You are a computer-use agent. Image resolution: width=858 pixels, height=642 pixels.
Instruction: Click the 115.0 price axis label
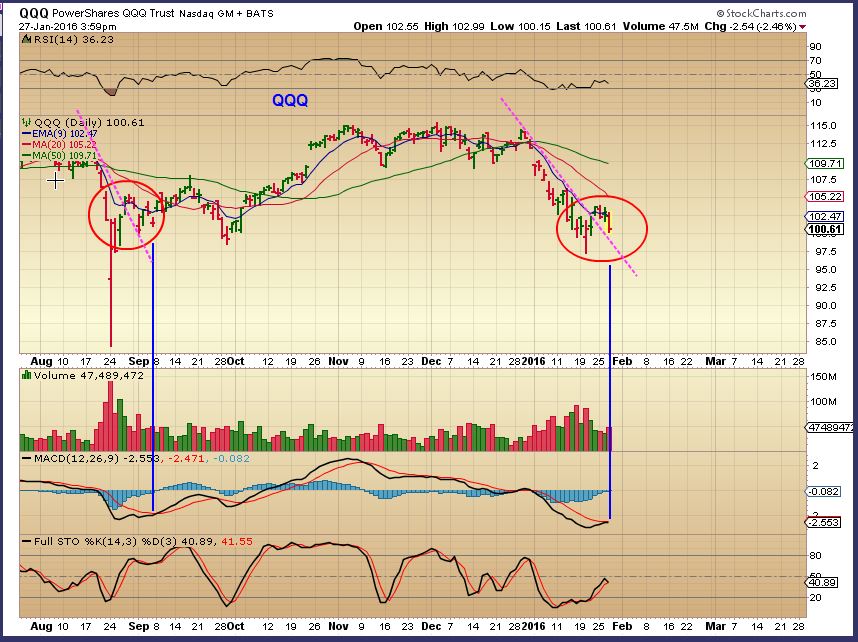click(822, 125)
